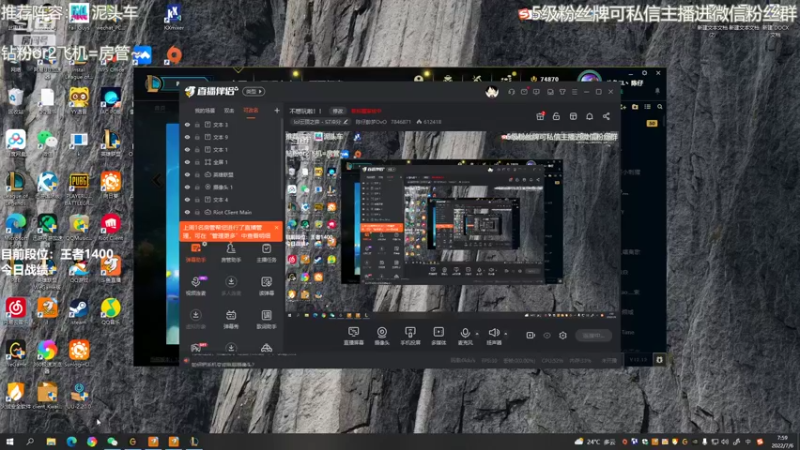800x450 pixels.
Task: Open the notification bell in streaming app
Action: pos(589,116)
